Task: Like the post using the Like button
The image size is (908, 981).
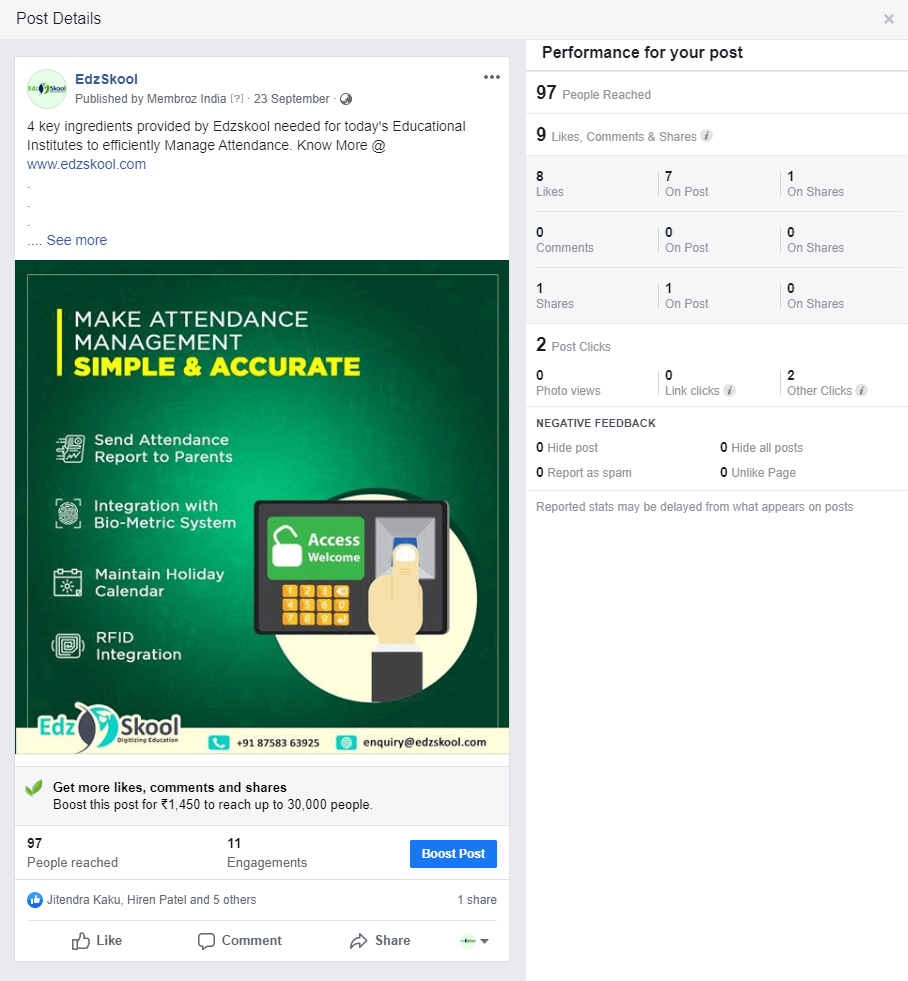Action: tap(97, 940)
